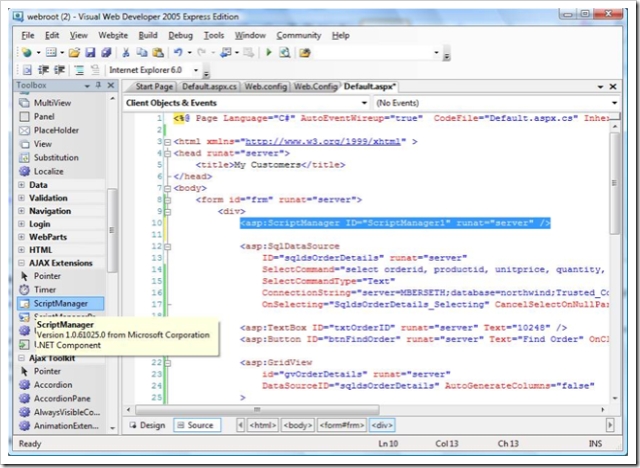This screenshot has width=640, height=468.
Task: Click the folder icon left of find box
Action: (x=304, y=52)
